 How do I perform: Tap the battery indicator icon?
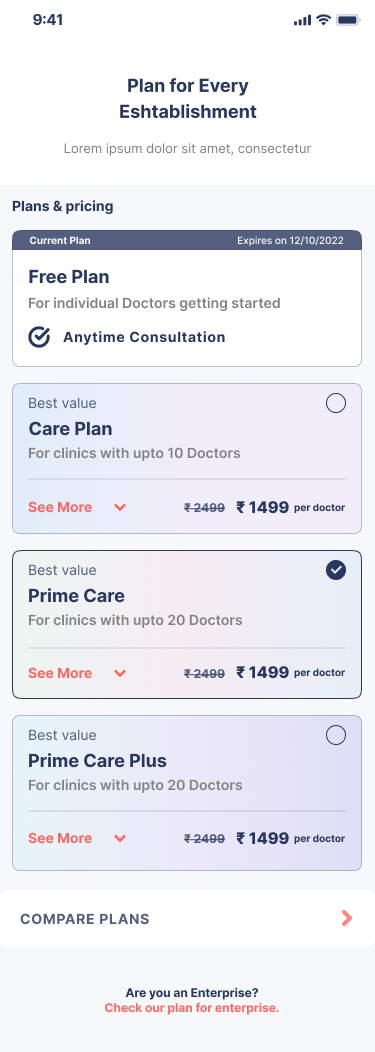349,20
